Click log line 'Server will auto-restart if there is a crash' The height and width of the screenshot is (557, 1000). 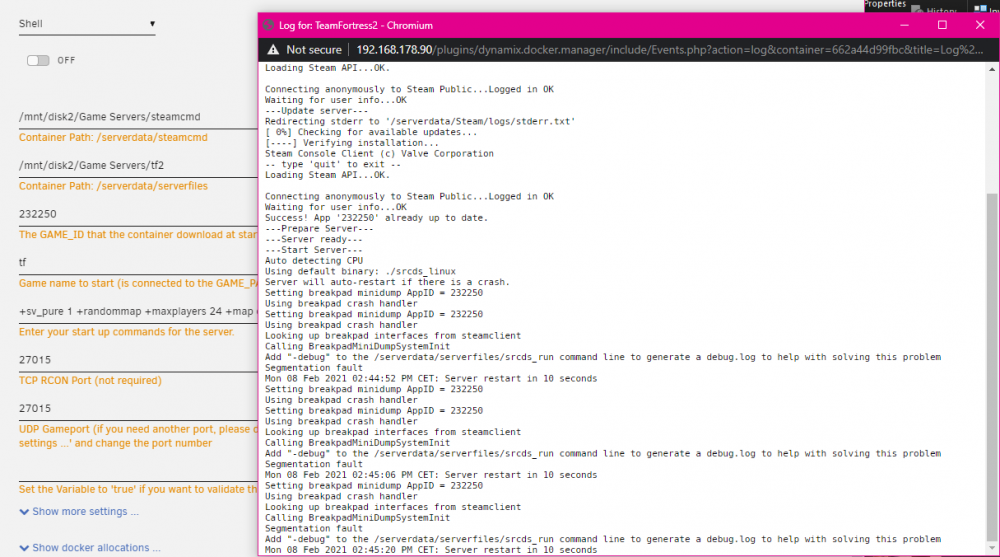[x=387, y=282]
